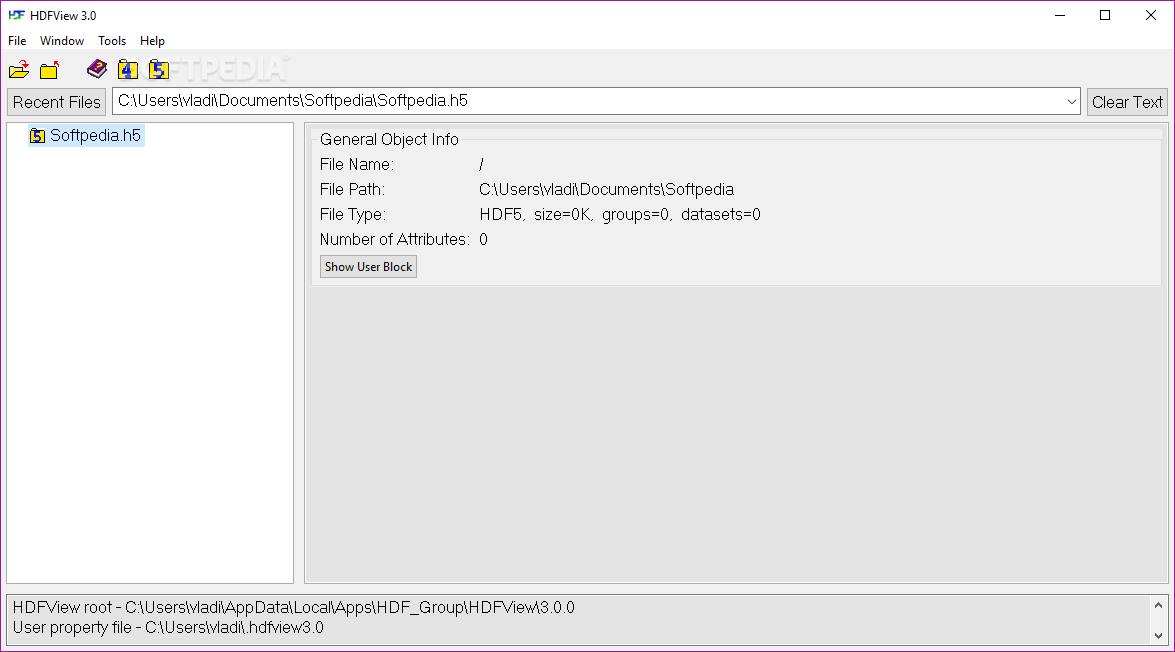
Task: Open the Window menu
Action: [61, 40]
